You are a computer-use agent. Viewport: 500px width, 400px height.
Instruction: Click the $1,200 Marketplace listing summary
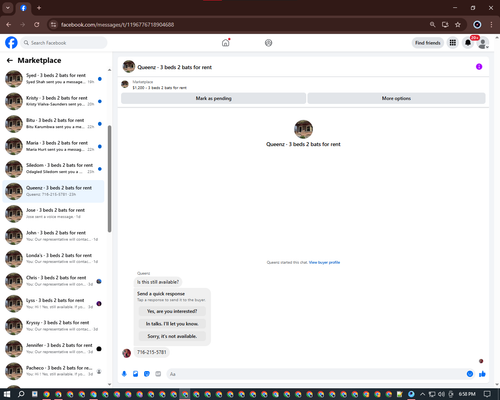[159, 88]
